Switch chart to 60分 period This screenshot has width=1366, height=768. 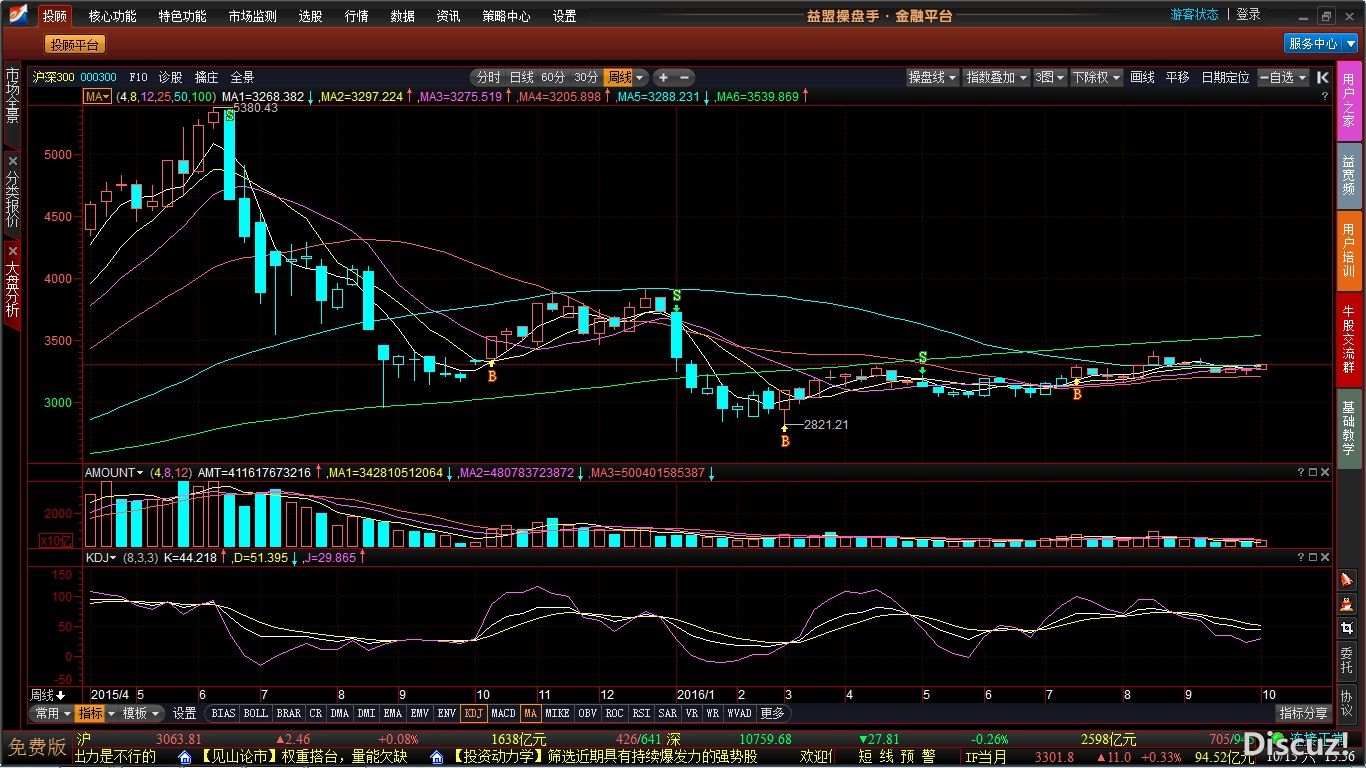coord(553,77)
